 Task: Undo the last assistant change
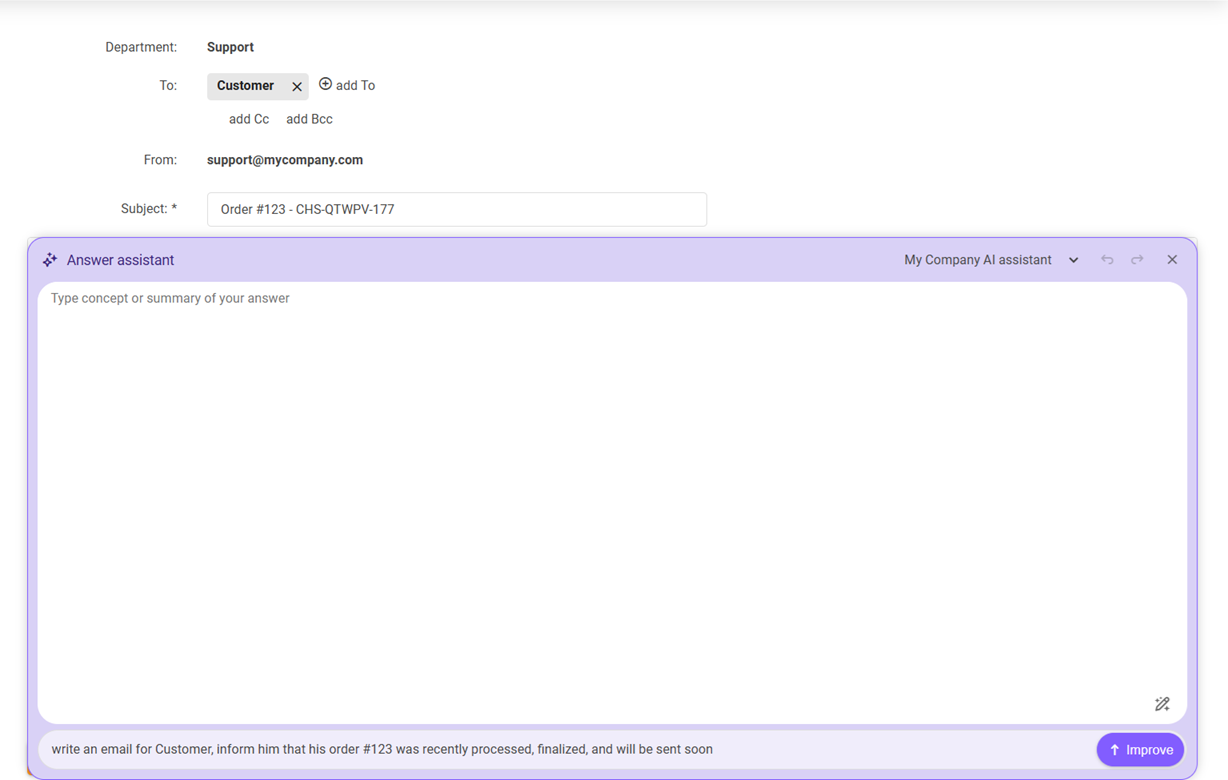(1107, 260)
